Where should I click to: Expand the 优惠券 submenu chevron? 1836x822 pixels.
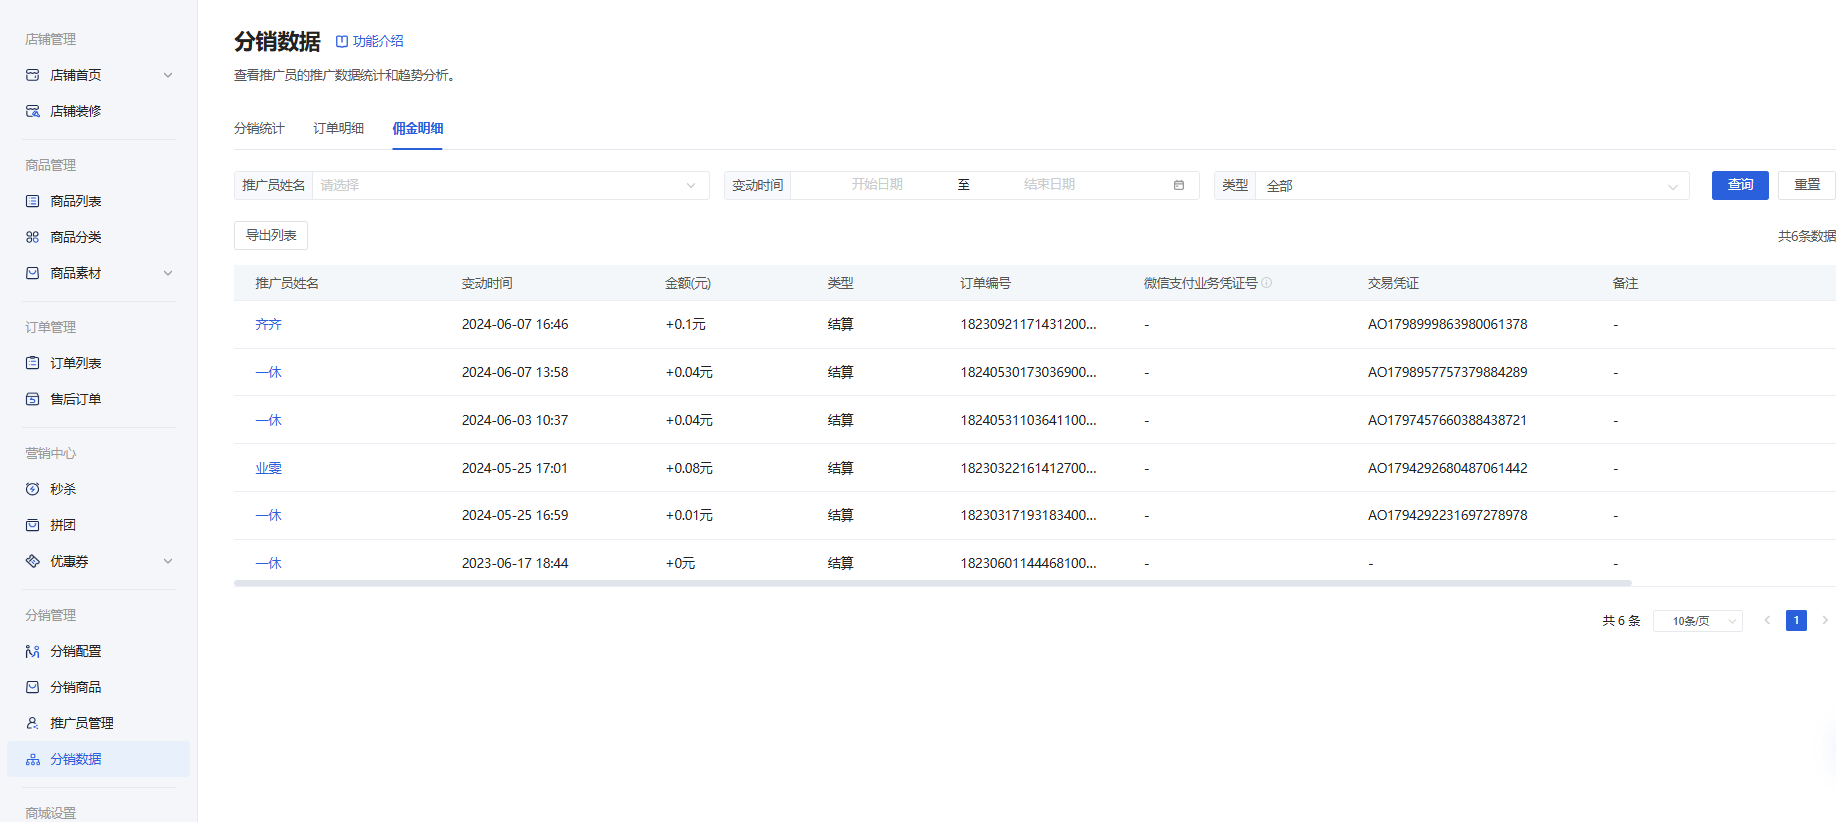point(168,561)
